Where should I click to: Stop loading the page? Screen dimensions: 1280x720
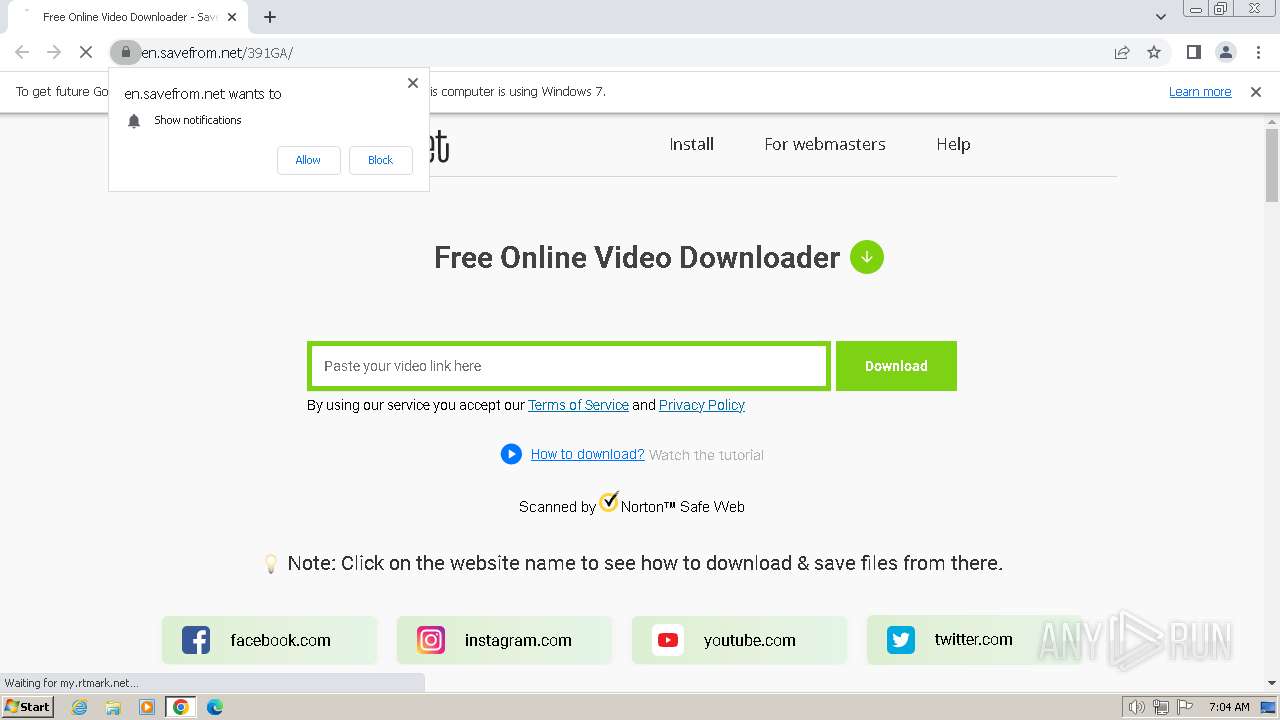[86, 52]
